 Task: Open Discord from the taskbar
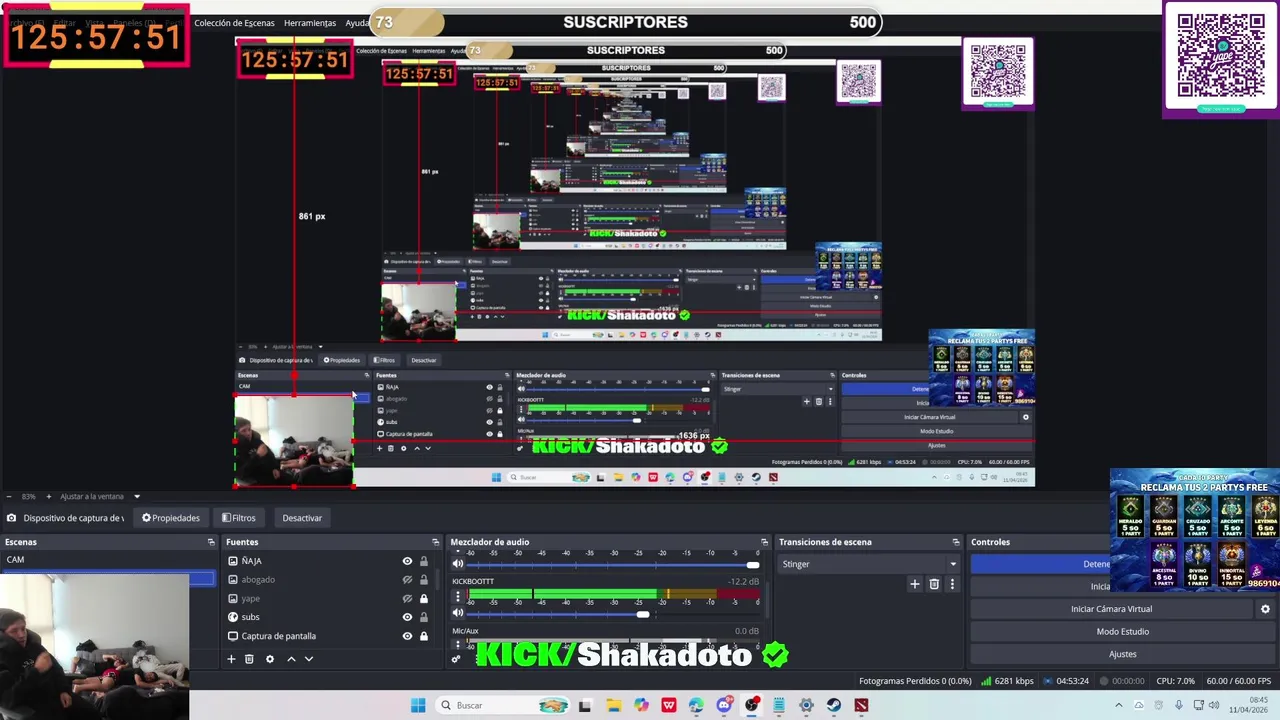[724, 705]
